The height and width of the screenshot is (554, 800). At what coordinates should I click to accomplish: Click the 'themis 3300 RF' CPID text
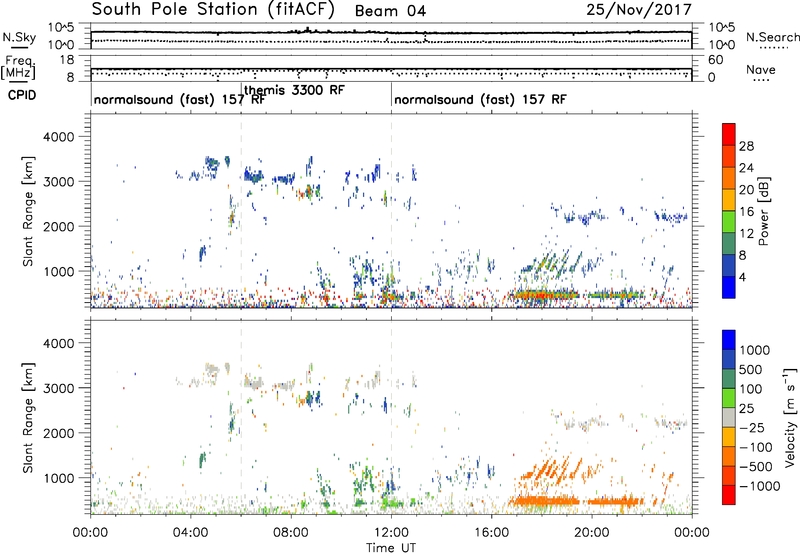coord(294,90)
